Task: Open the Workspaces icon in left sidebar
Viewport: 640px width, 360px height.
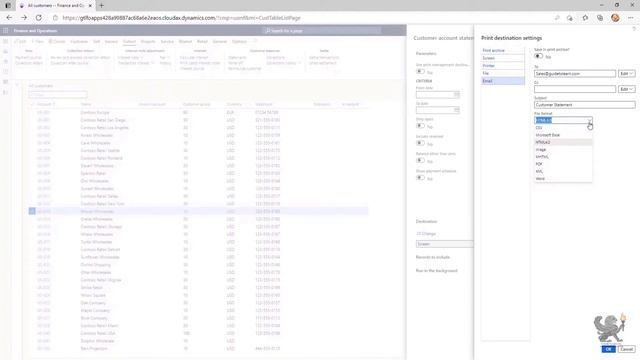Action: [x=5, y=82]
